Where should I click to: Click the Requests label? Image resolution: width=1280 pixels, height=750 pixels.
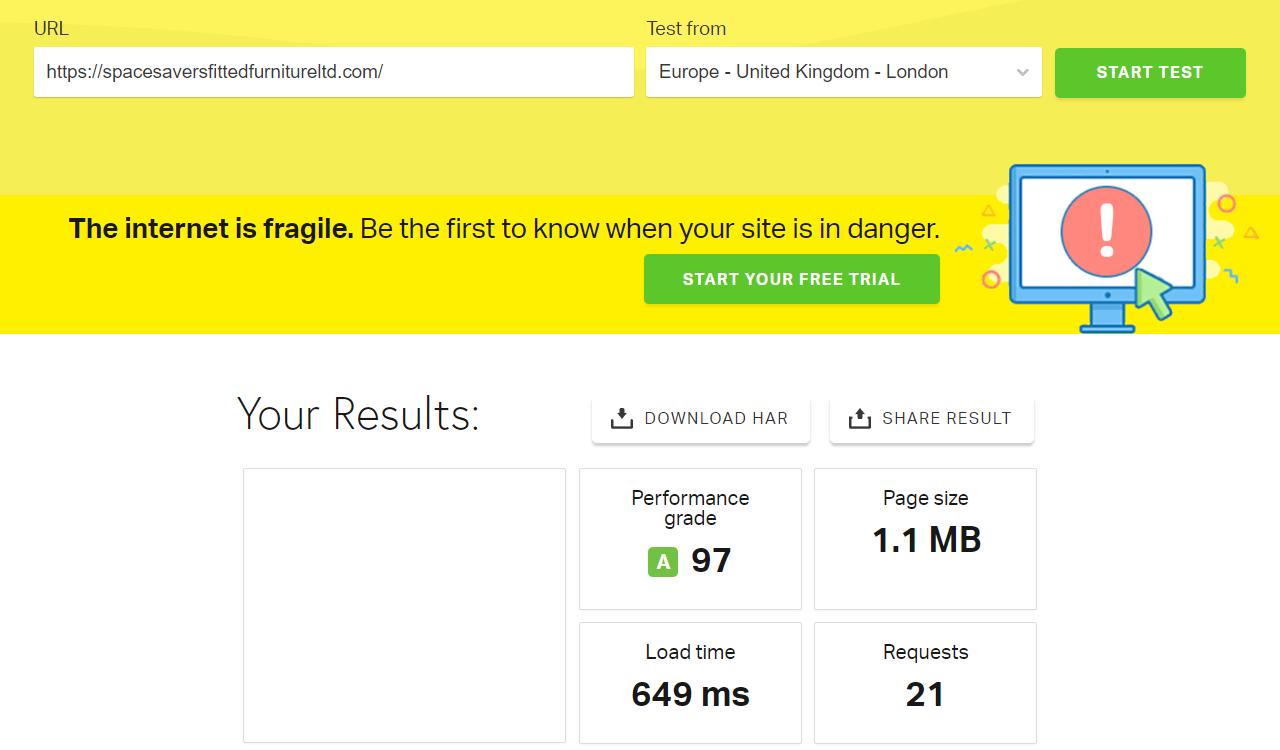pyautogui.click(x=926, y=652)
